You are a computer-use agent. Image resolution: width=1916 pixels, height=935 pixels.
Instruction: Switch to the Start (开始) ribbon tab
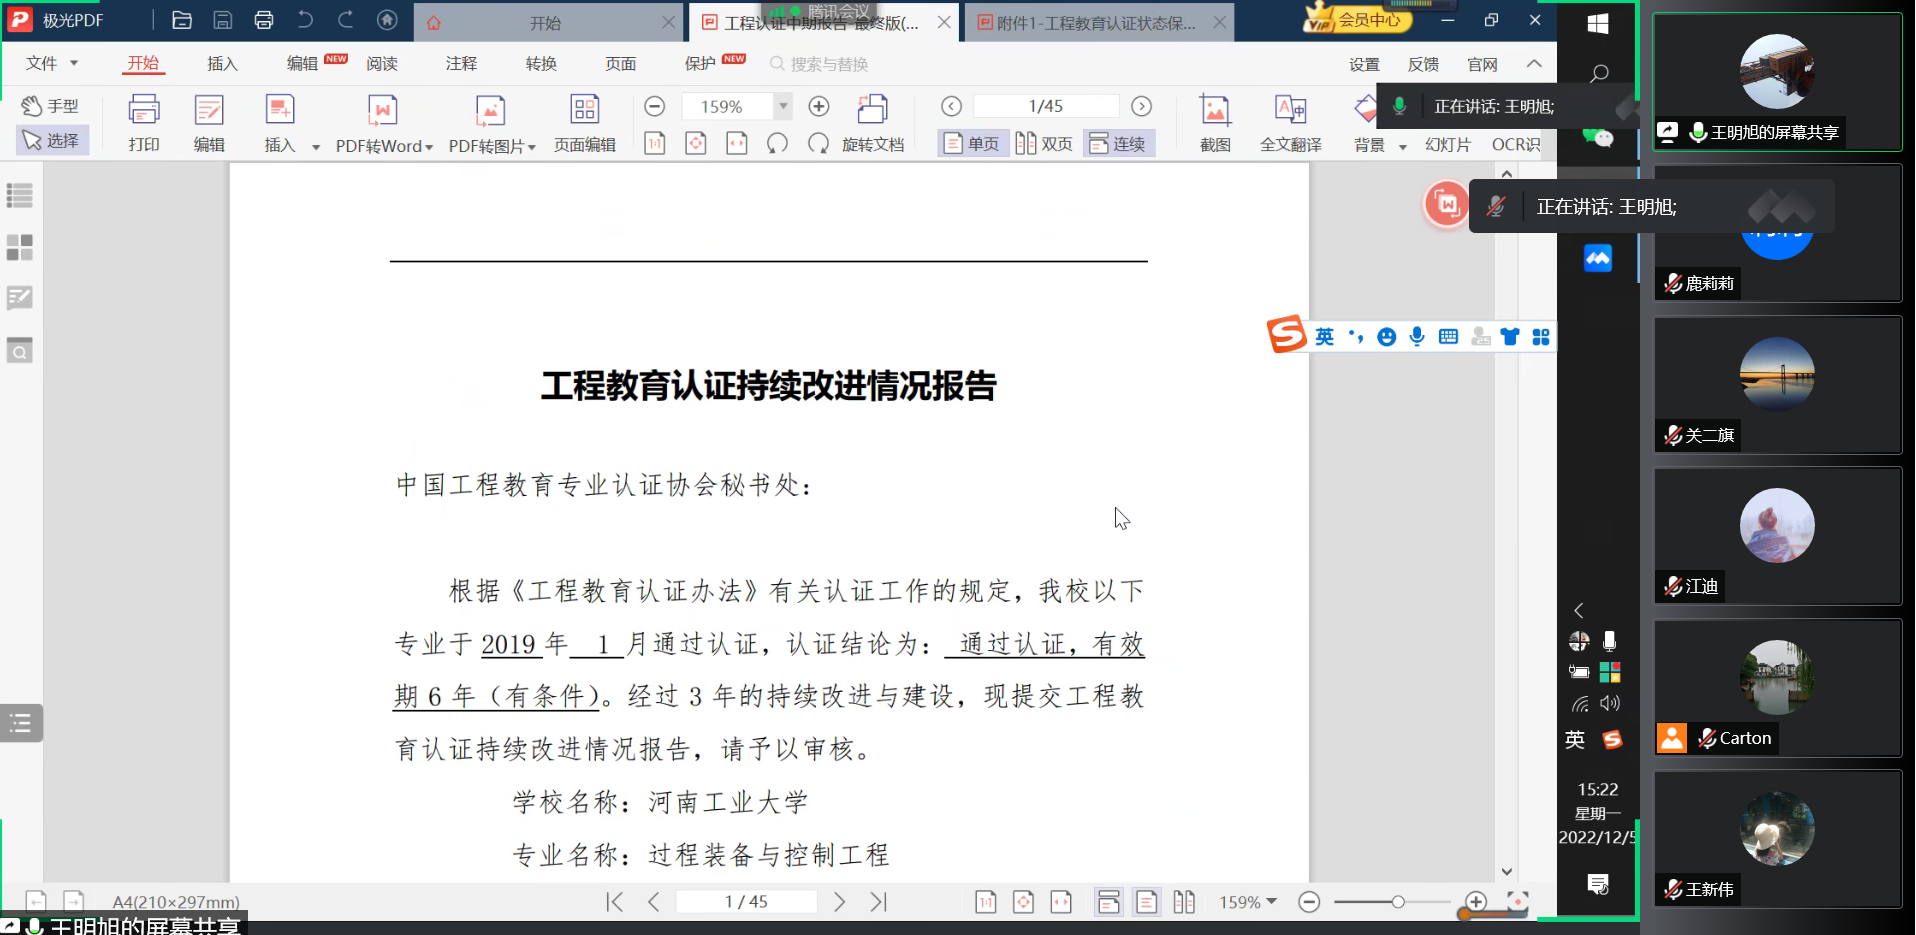(x=143, y=63)
